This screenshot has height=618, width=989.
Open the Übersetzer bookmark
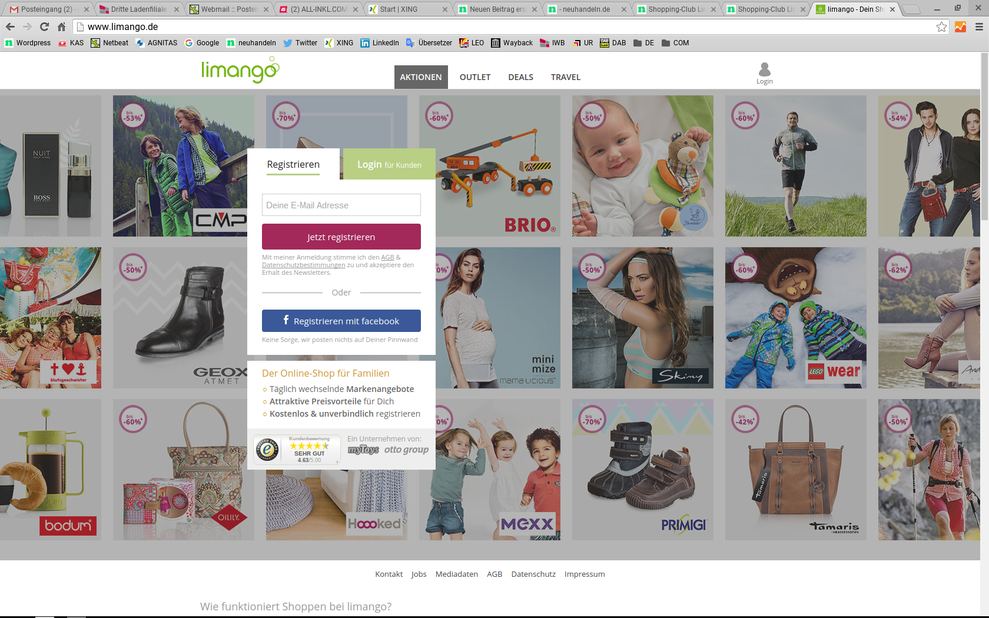[x=429, y=43]
